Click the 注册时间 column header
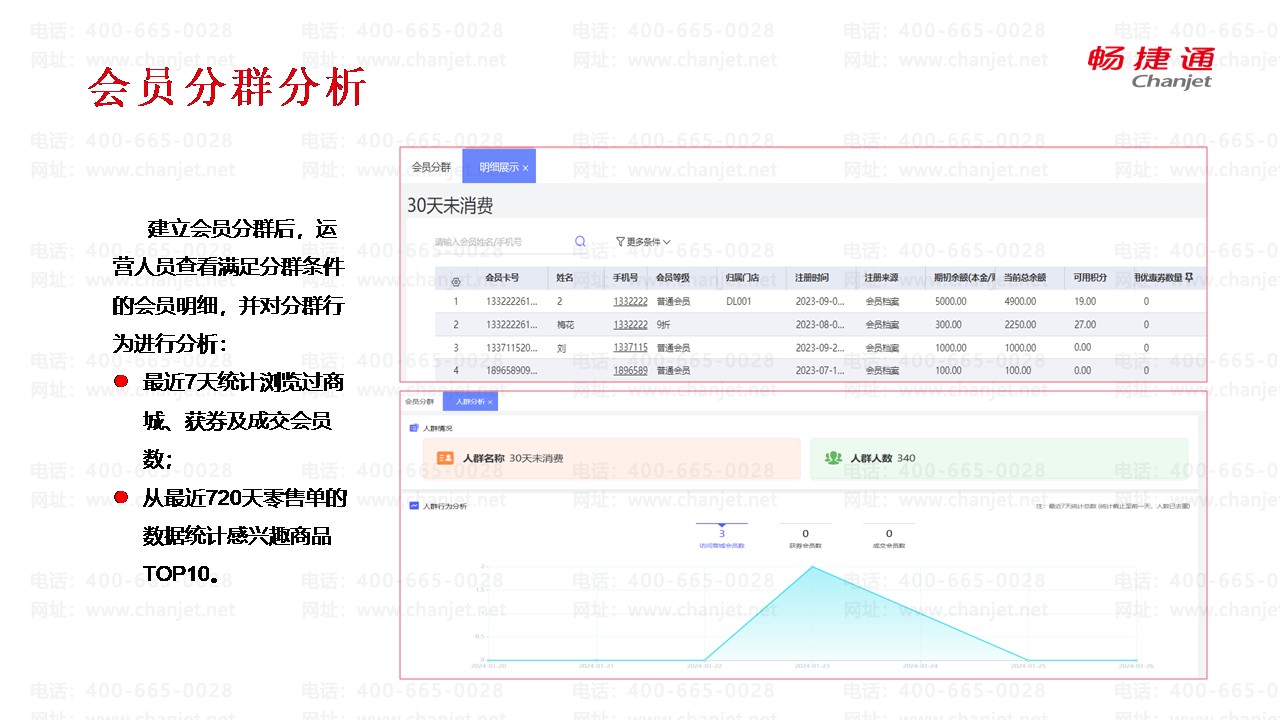This screenshot has height=720, width=1280. pos(811,277)
